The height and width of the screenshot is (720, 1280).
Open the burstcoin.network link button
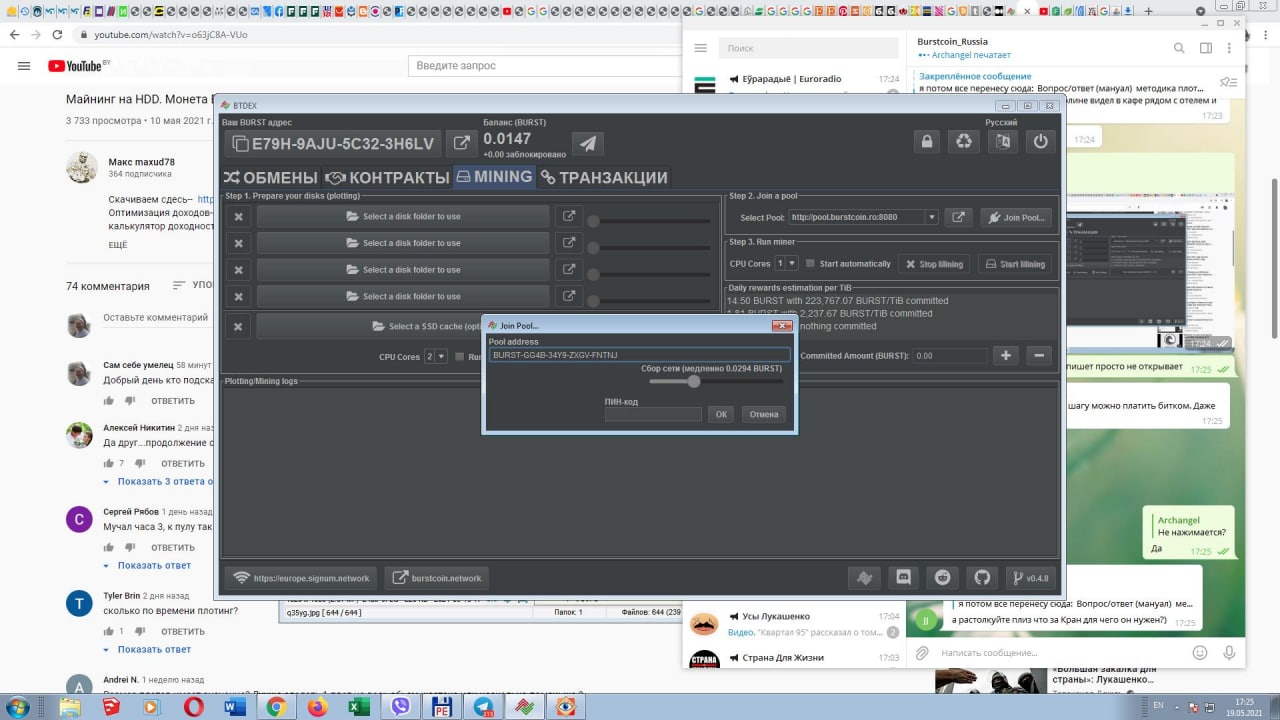point(437,578)
